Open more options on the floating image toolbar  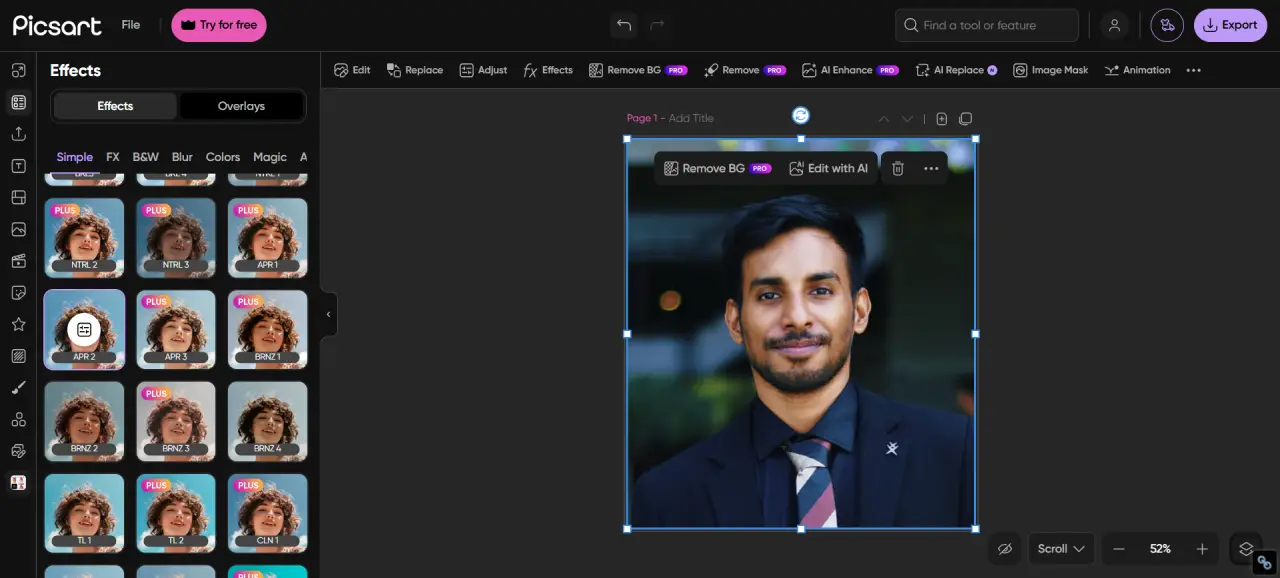point(931,168)
